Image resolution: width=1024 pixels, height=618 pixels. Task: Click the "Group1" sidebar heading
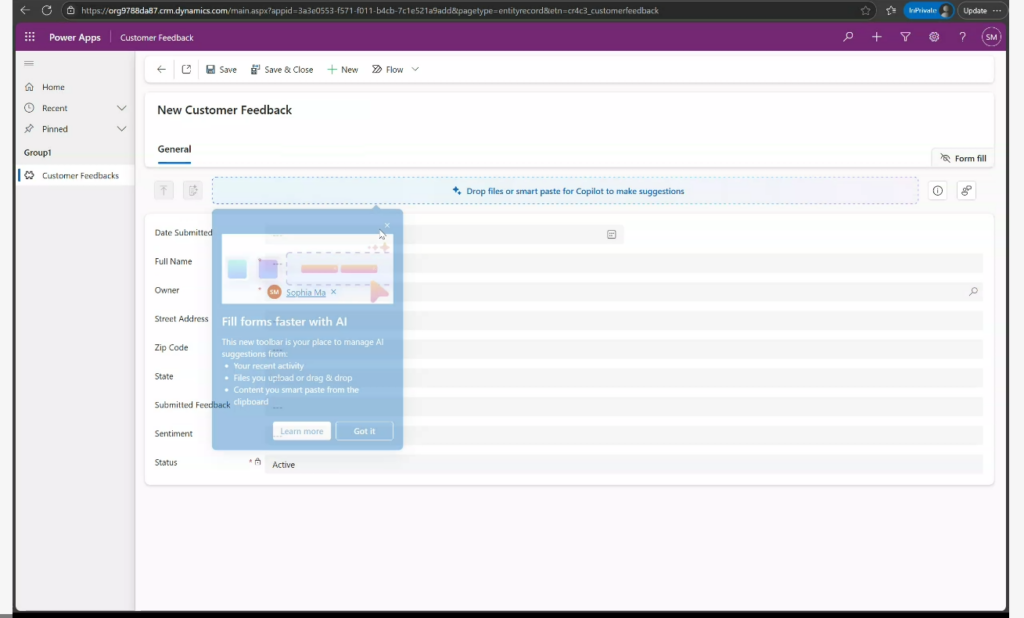[x=37, y=152]
